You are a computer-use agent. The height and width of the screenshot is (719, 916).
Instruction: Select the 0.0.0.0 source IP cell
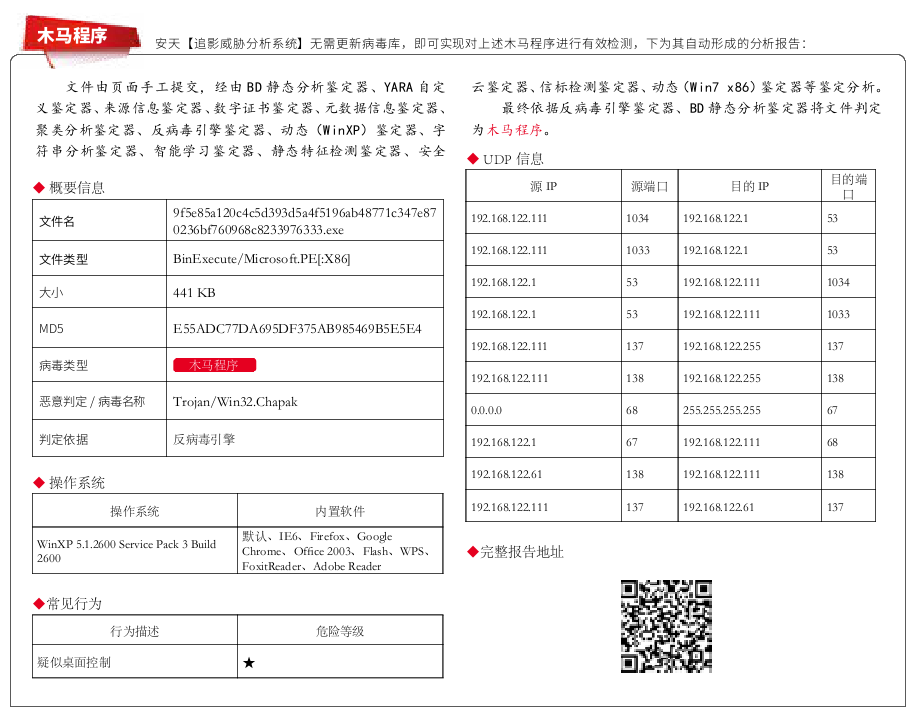486,411
